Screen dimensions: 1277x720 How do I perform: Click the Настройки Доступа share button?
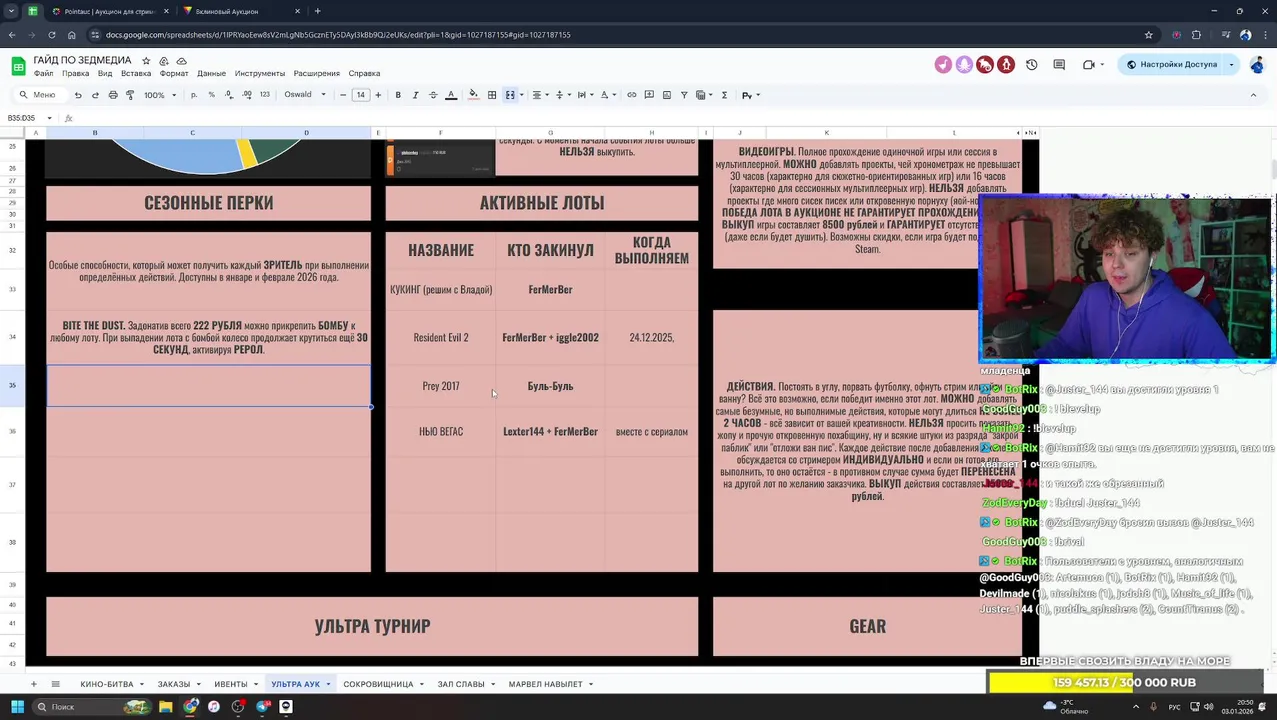point(1172,64)
